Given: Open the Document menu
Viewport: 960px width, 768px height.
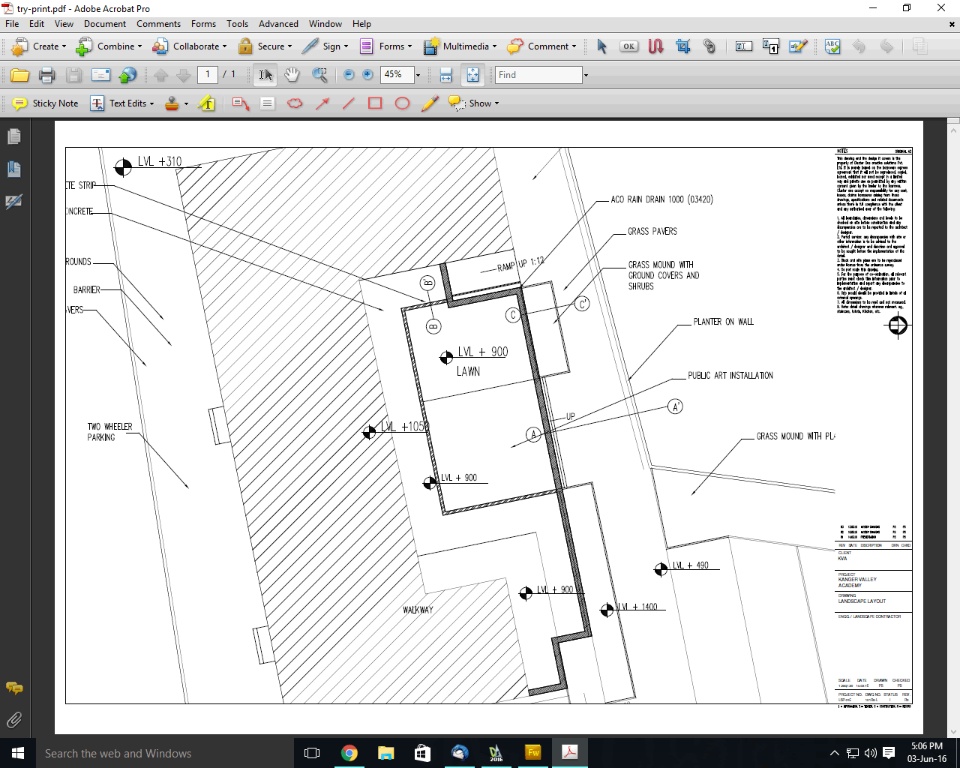Looking at the screenshot, I should pos(105,24).
